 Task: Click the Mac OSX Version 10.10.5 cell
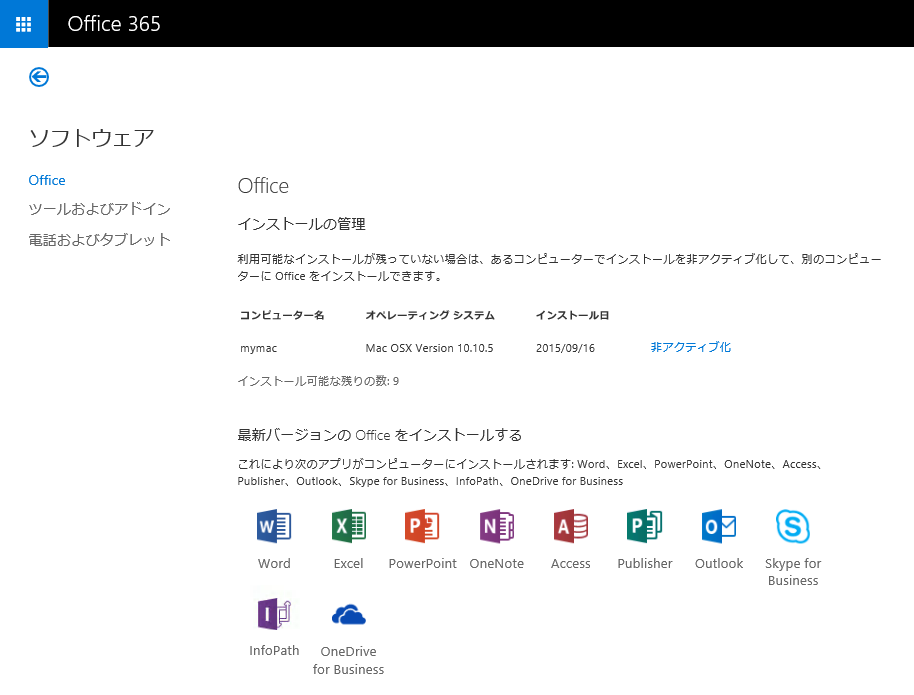point(430,348)
